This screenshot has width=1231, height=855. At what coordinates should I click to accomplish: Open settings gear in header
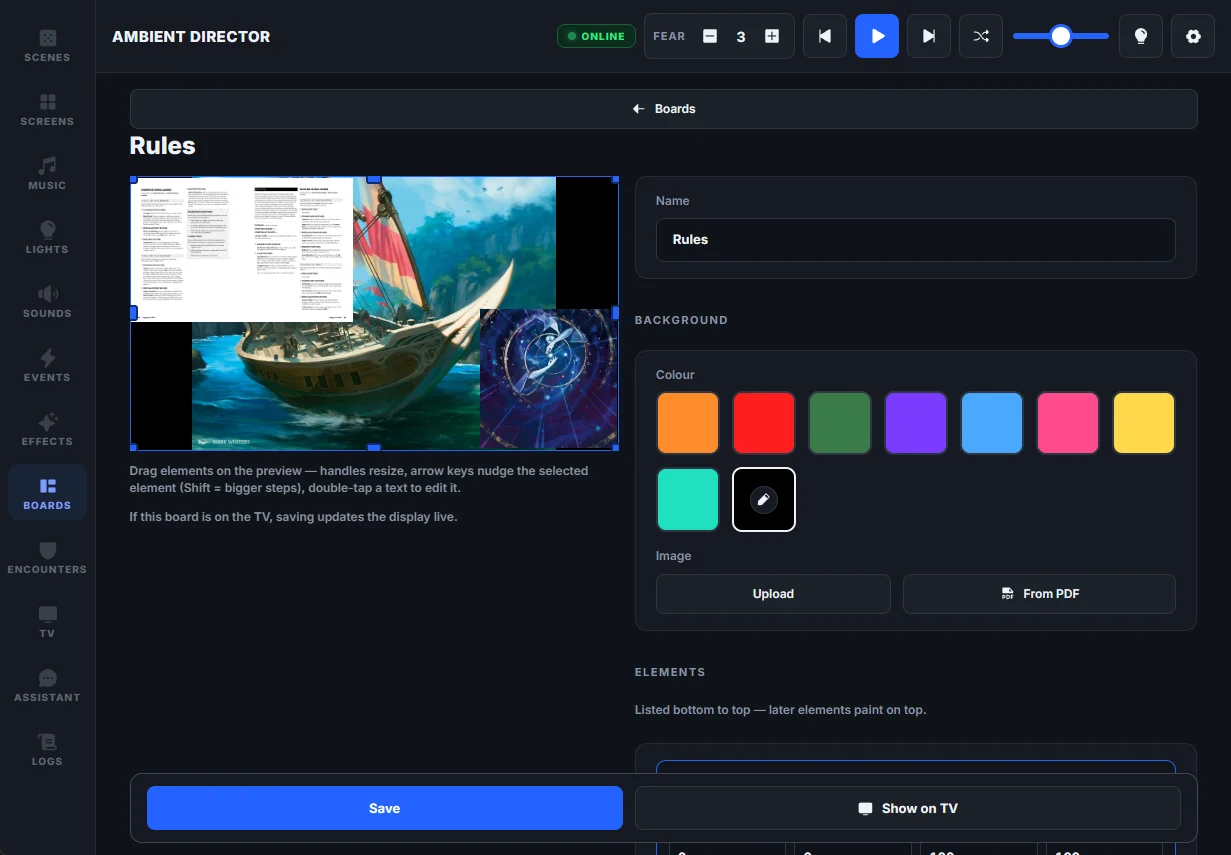[x=1193, y=36]
